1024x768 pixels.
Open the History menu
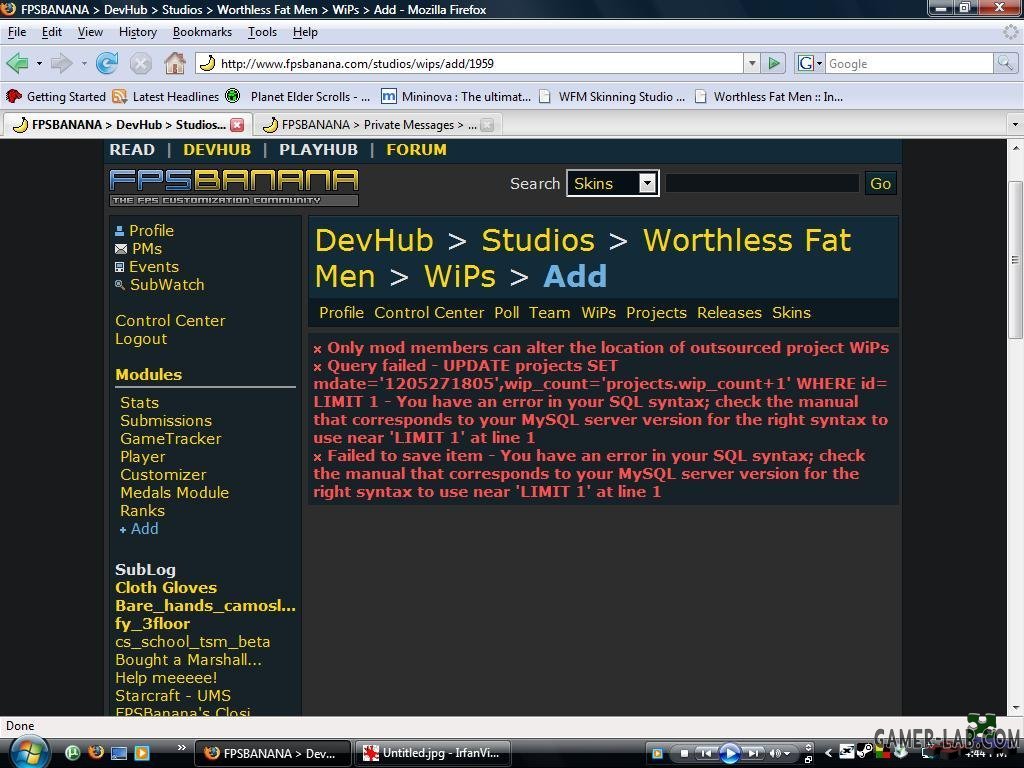point(138,32)
